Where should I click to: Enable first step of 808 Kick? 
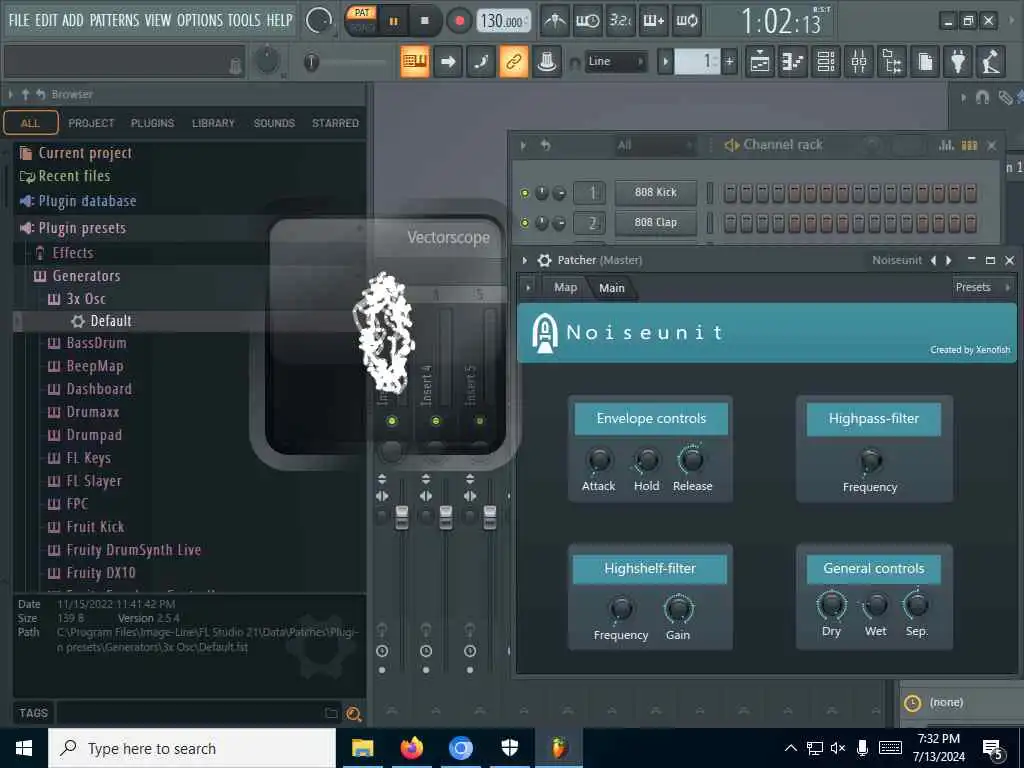tap(730, 193)
